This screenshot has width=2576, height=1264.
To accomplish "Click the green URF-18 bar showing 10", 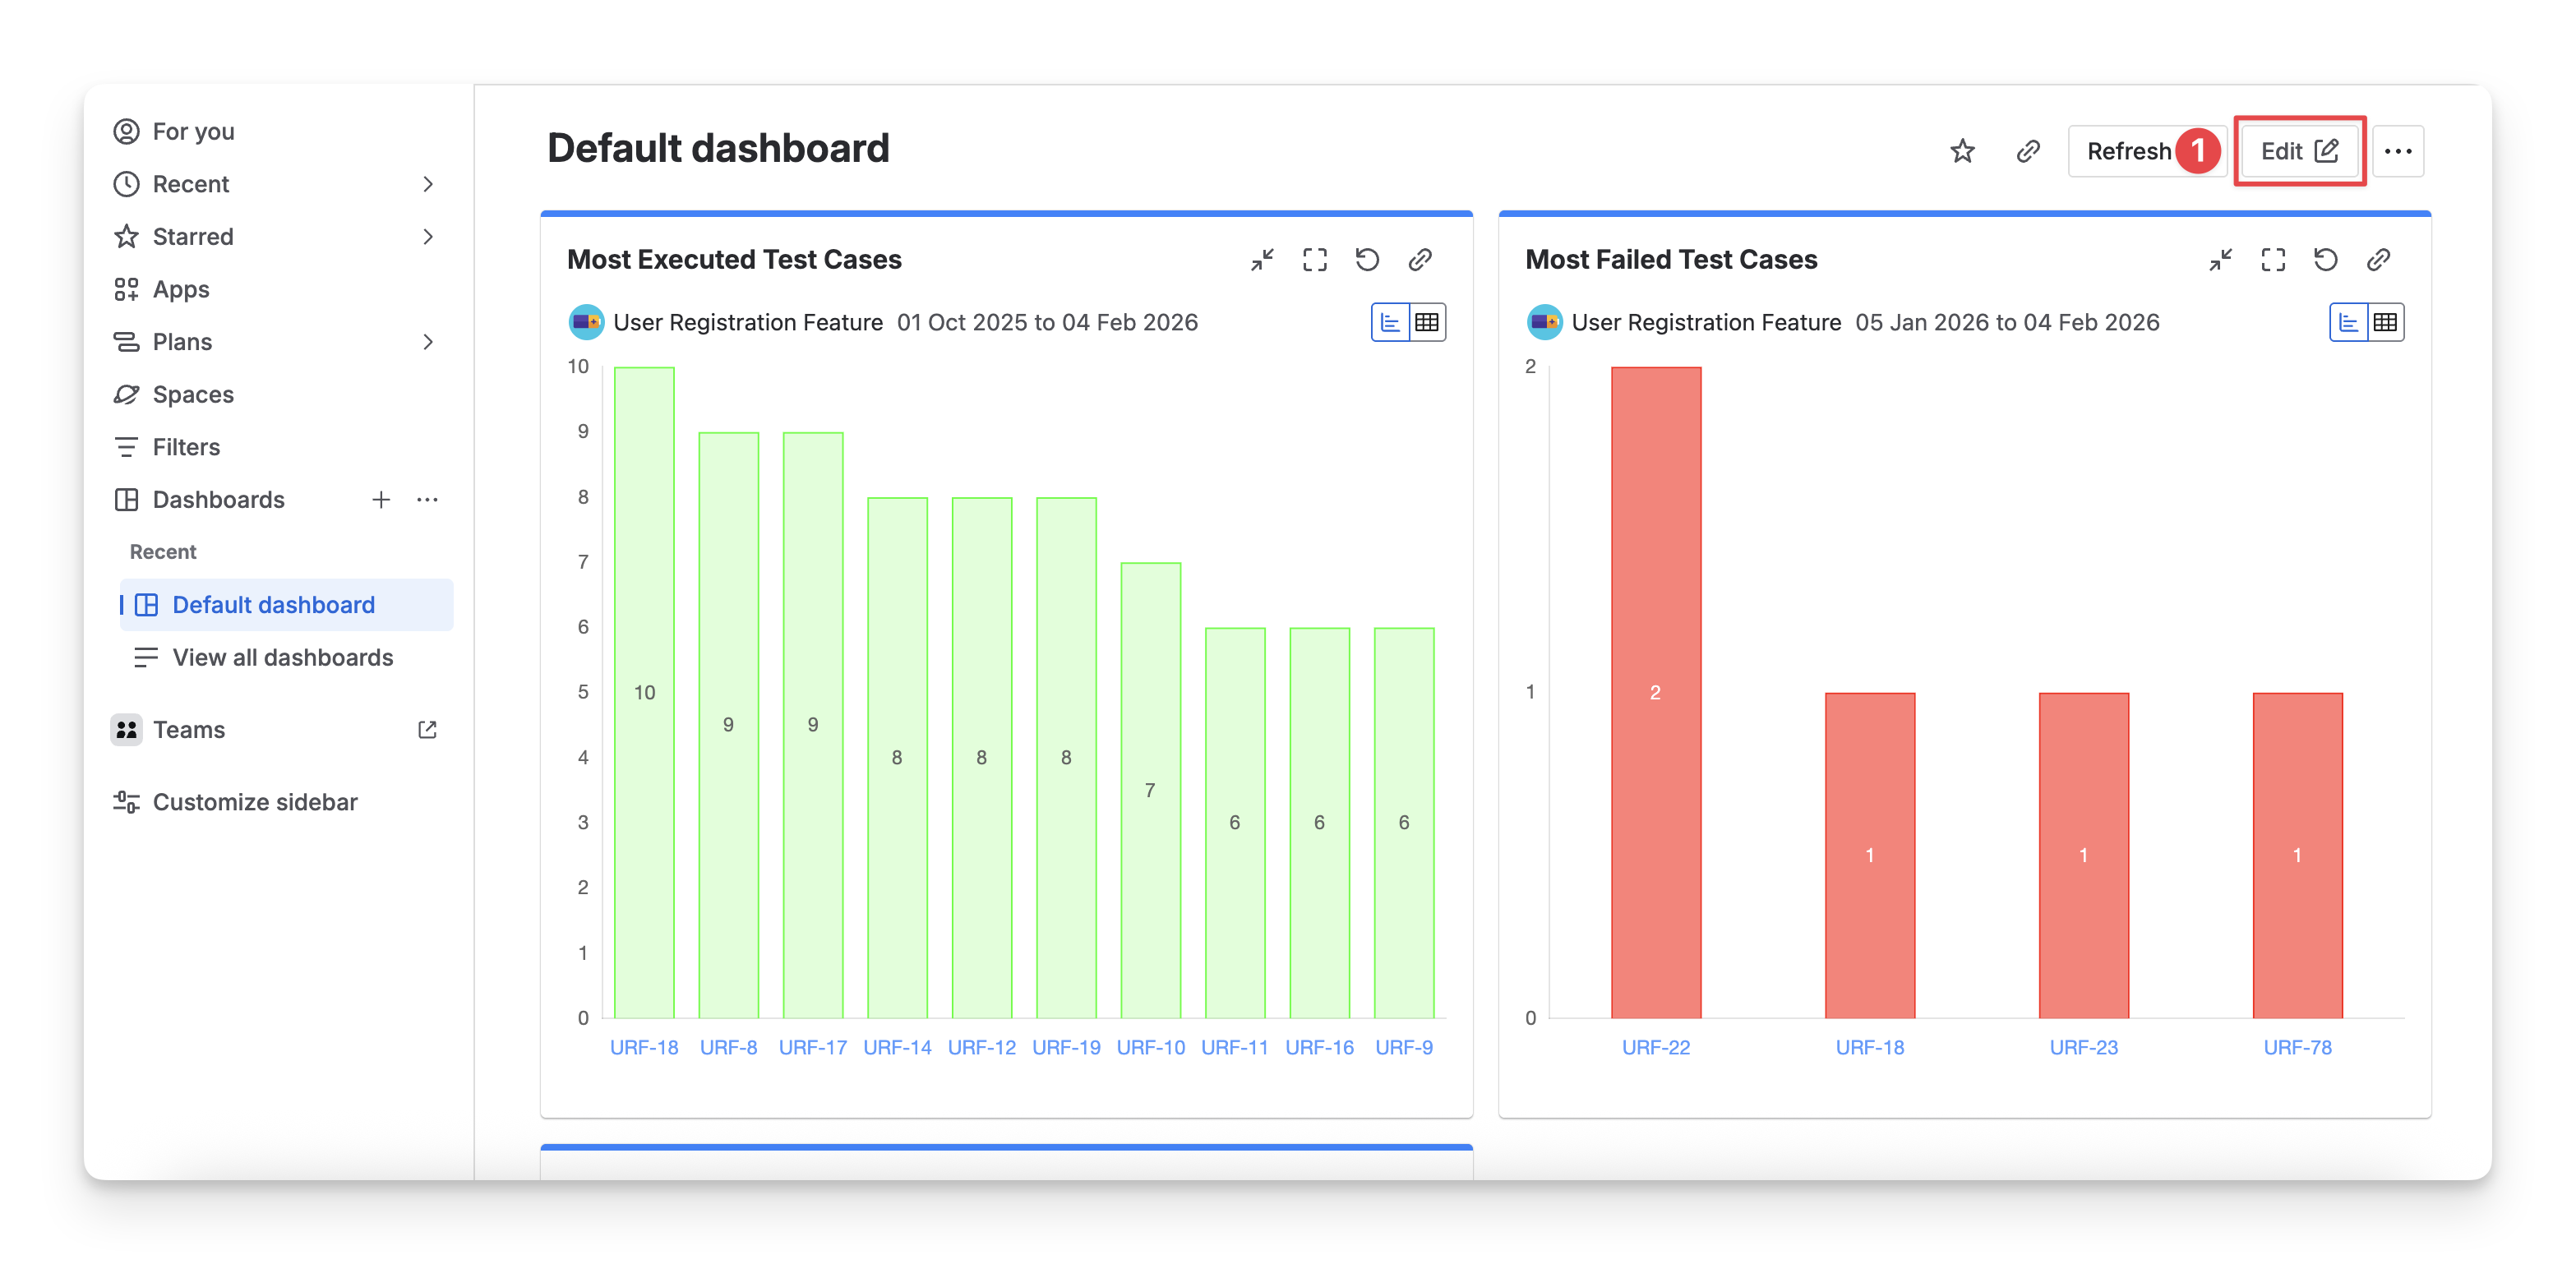I will coord(644,692).
